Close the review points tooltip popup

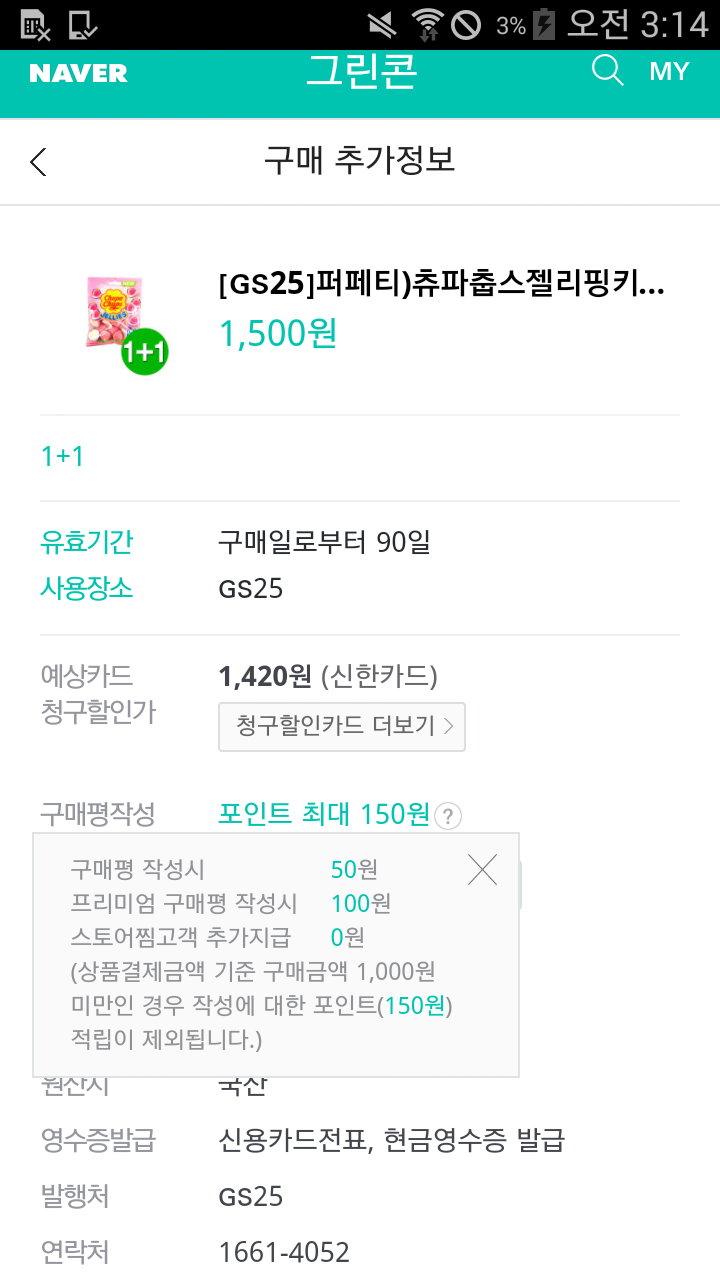(x=482, y=870)
